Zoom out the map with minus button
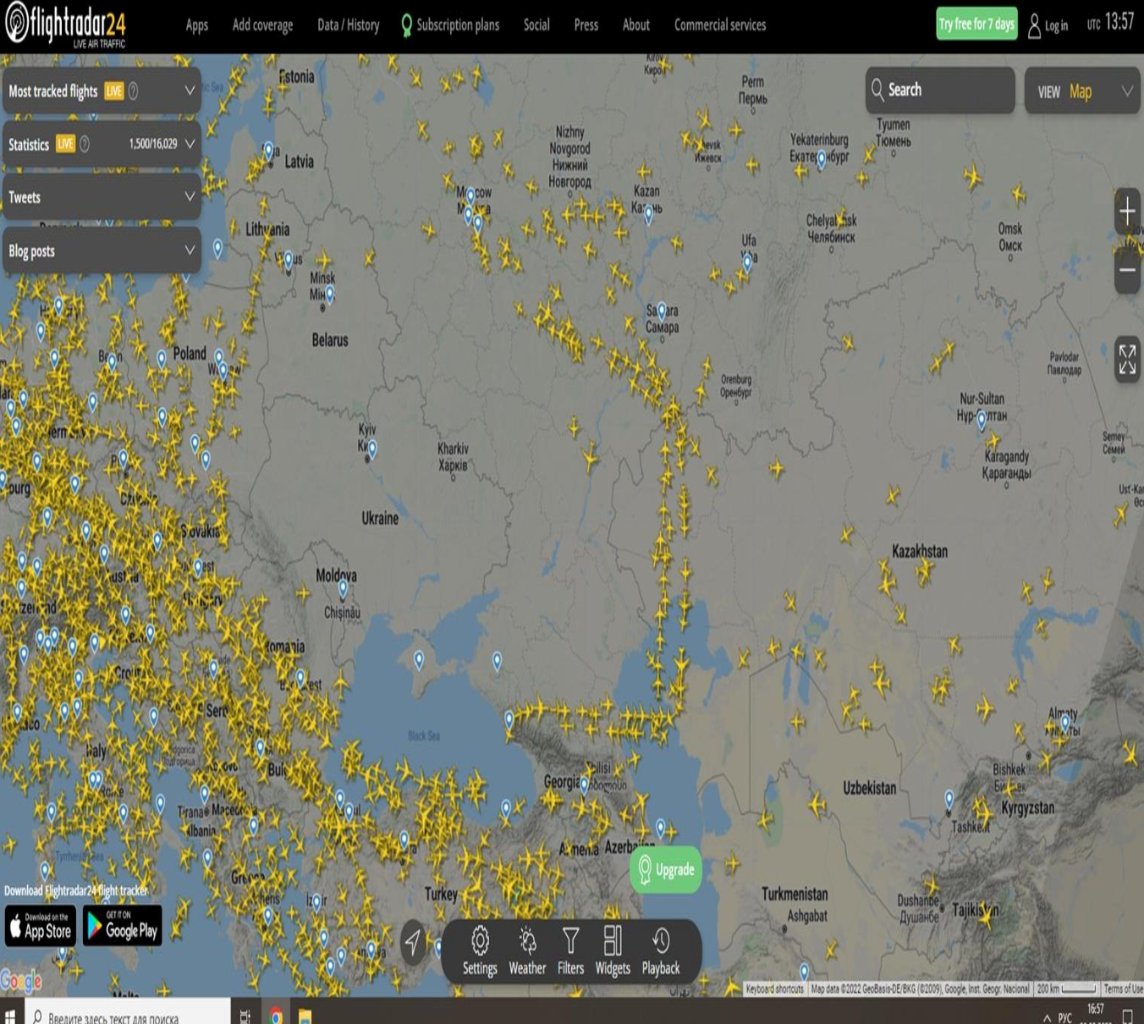Image resolution: width=1144 pixels, height=1024 pixels. [1127, 270]
